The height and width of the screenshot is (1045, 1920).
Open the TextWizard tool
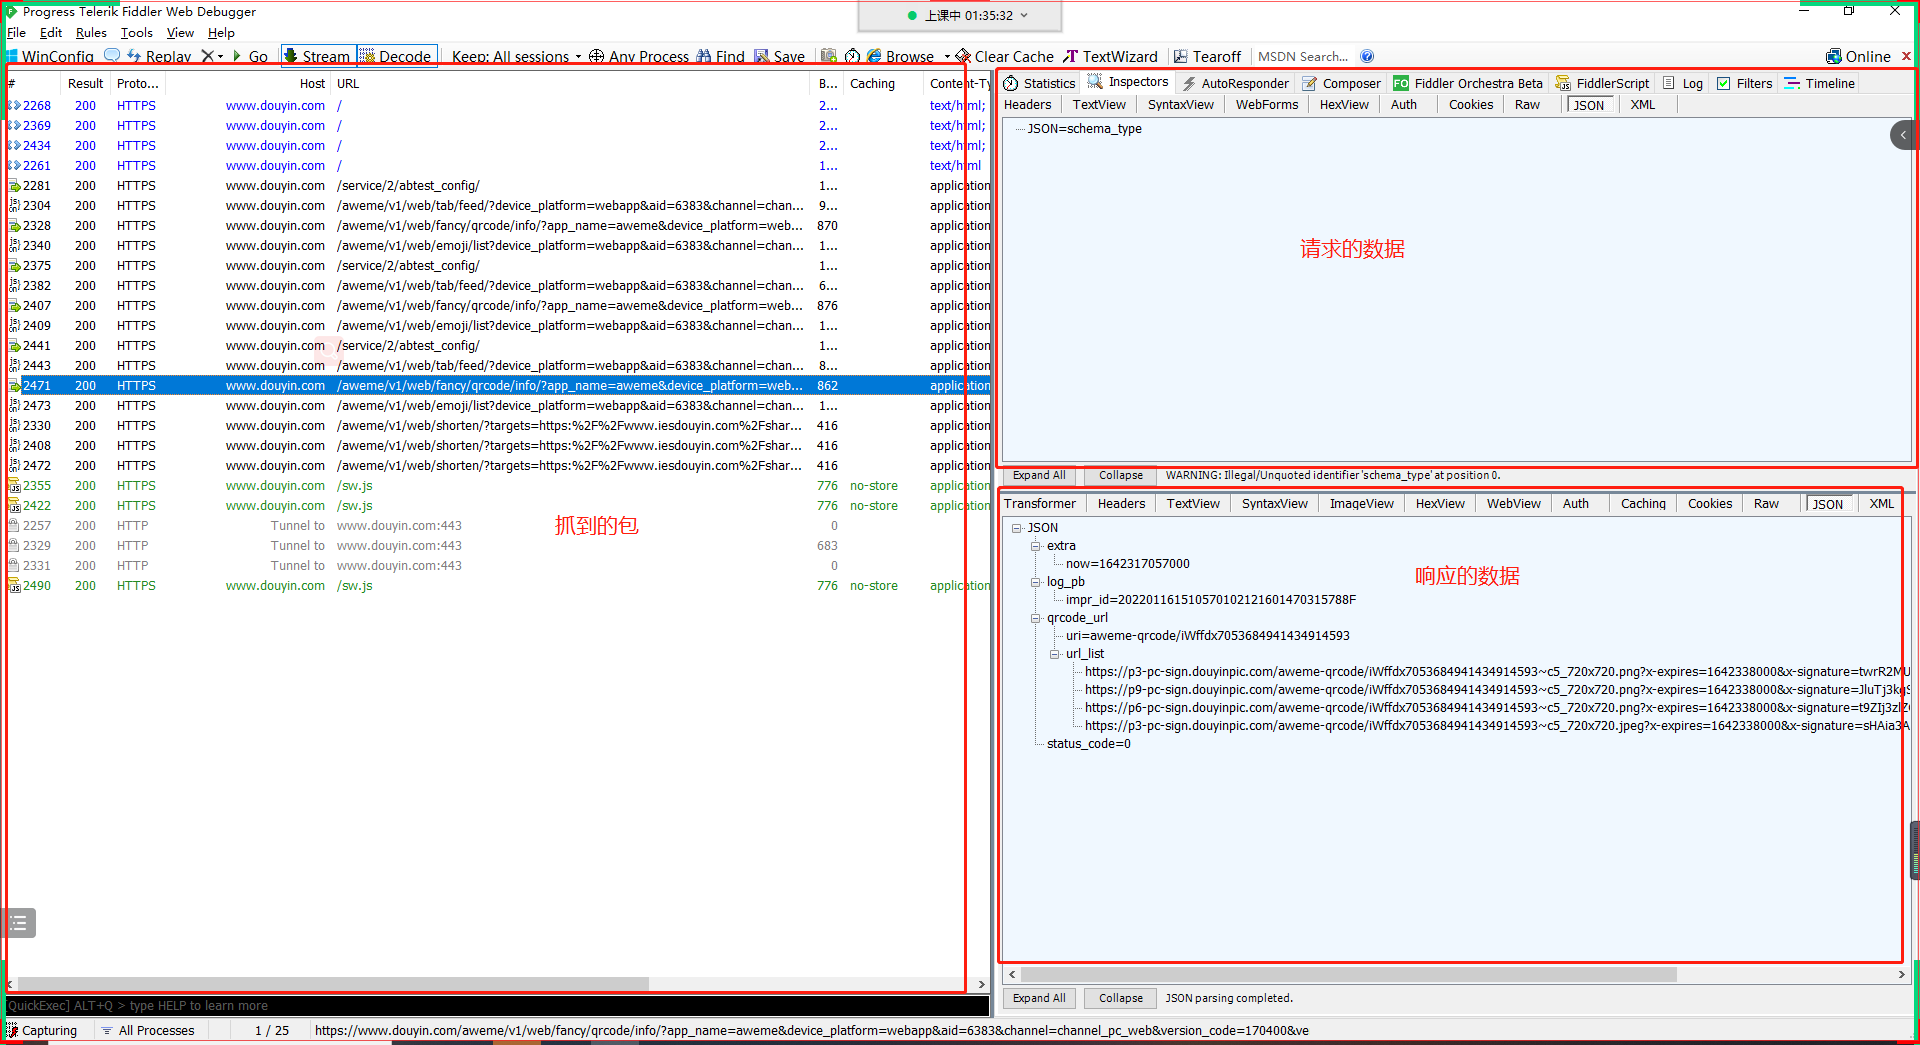point(1110,57)
